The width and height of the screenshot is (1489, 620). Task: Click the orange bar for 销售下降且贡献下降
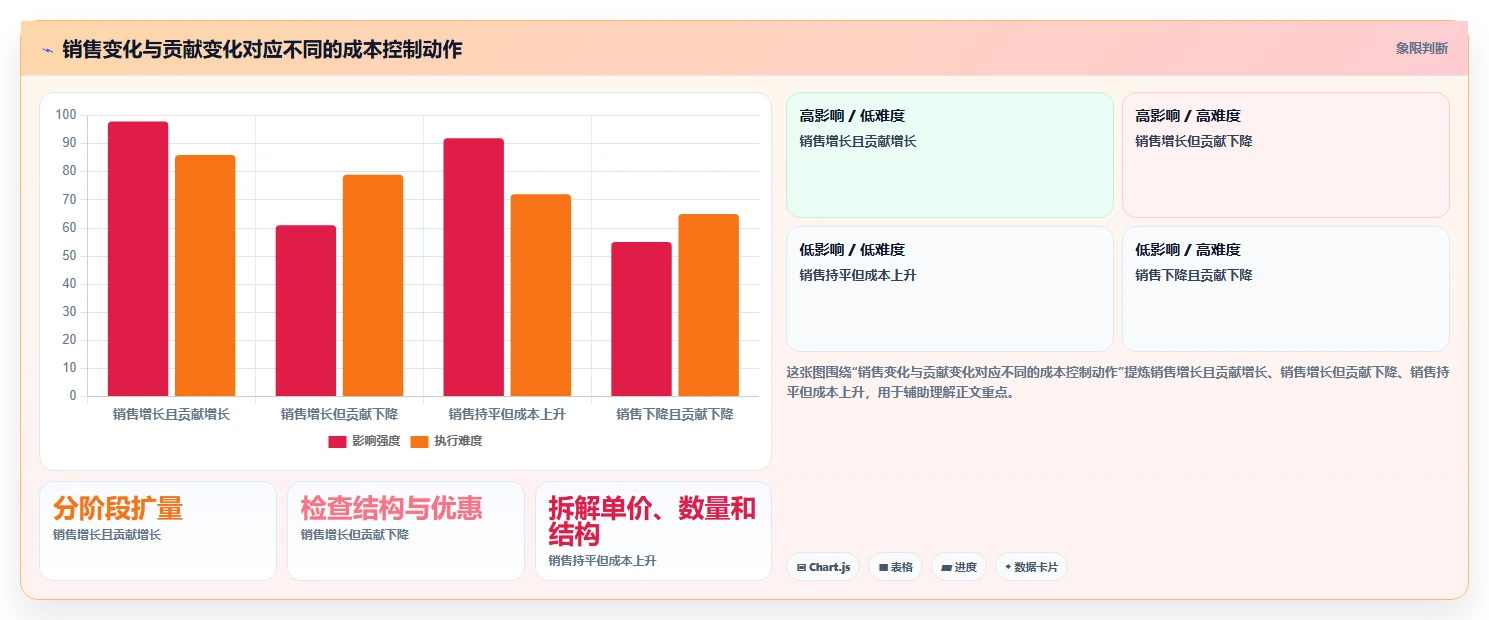tap(709, 305)
